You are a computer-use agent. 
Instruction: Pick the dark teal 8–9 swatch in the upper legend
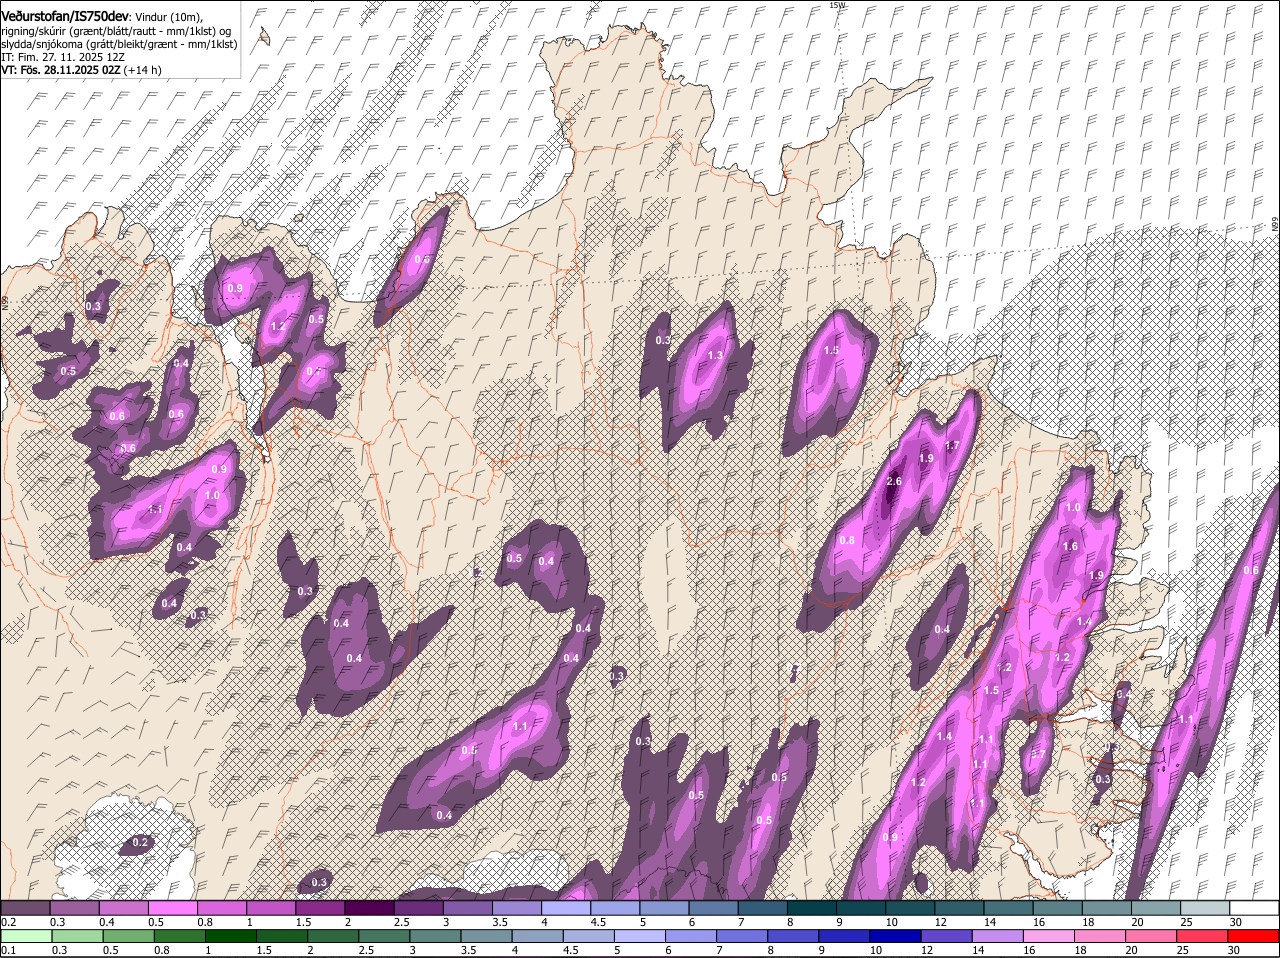click(x=813, y=908)
